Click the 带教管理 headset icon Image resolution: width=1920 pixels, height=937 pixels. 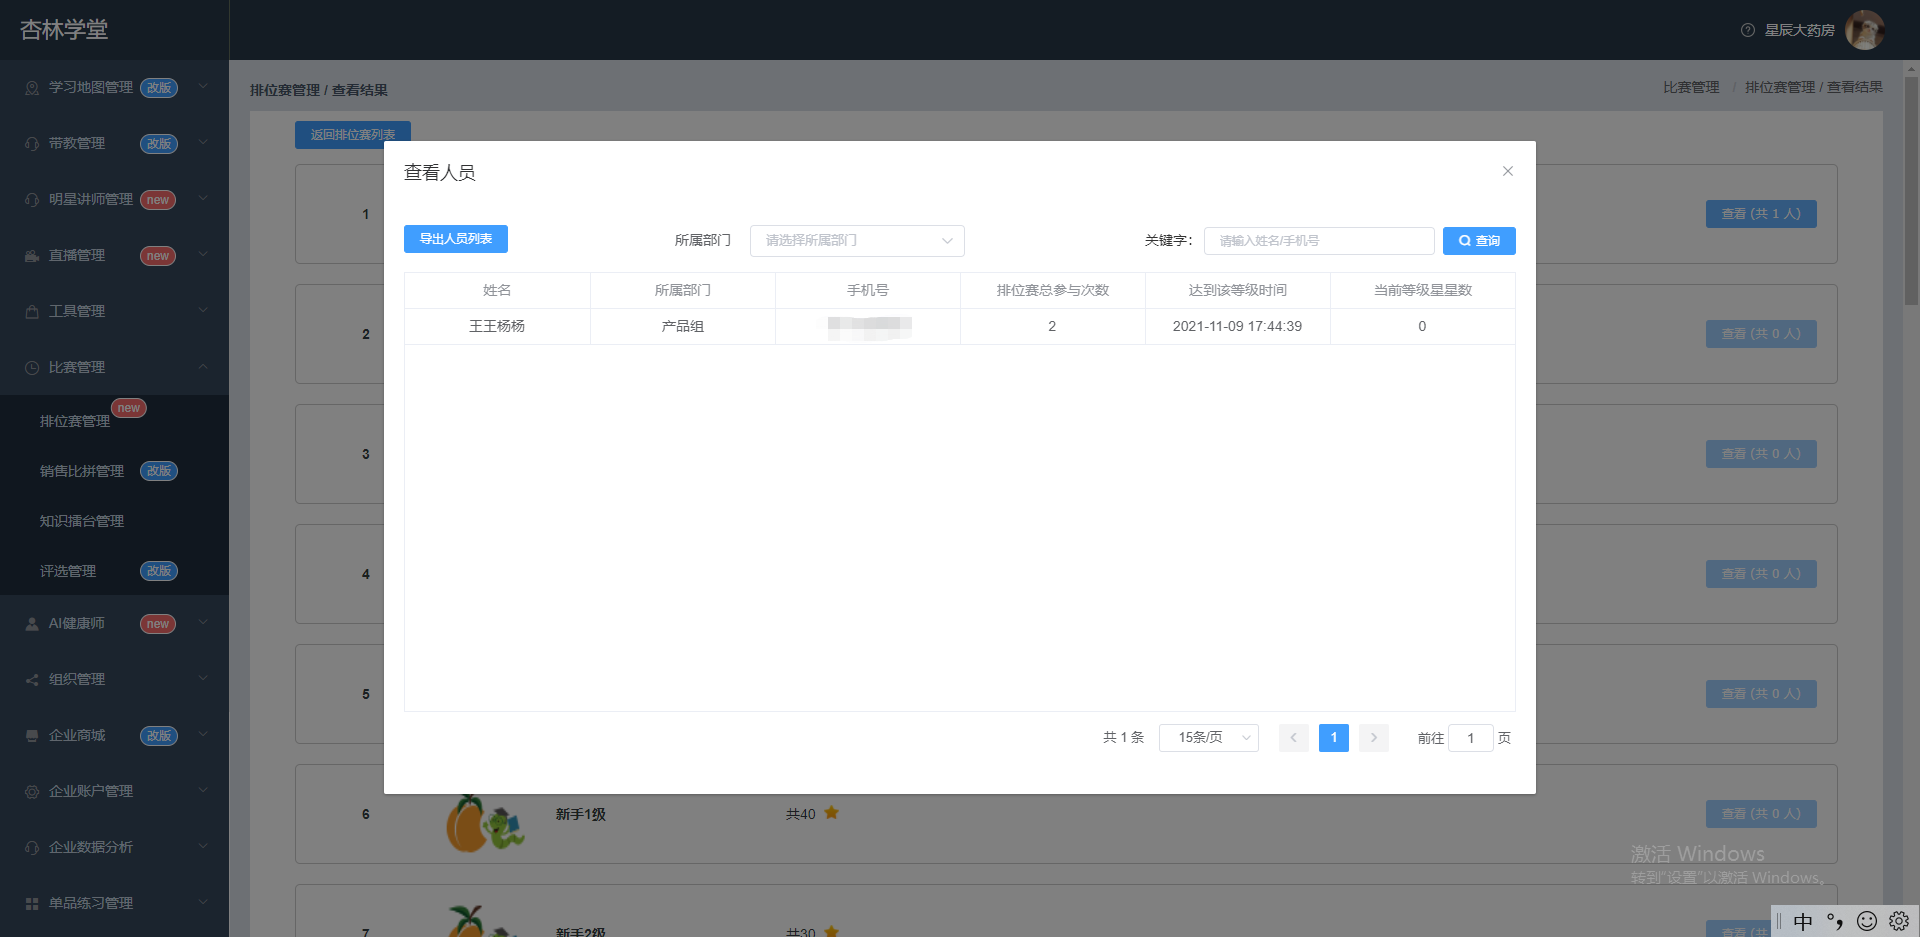click(32, 144)
